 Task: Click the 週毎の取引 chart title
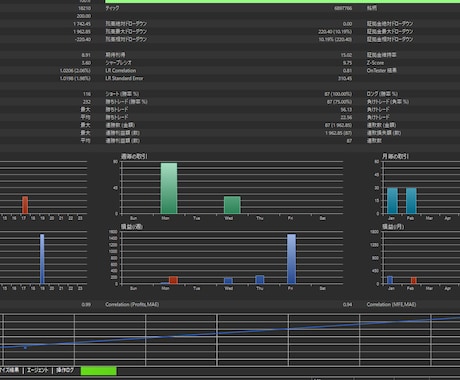(134, 156)
